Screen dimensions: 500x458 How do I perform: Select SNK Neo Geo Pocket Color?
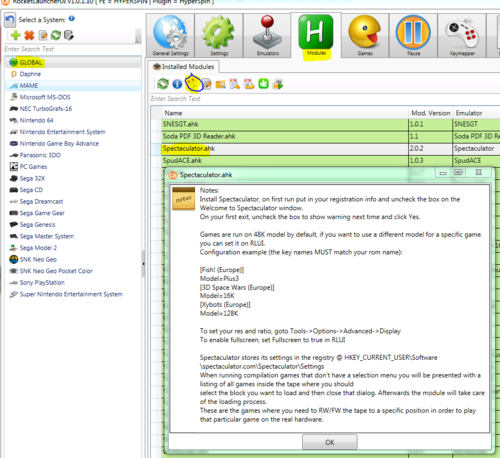click(x=73, y=271)
